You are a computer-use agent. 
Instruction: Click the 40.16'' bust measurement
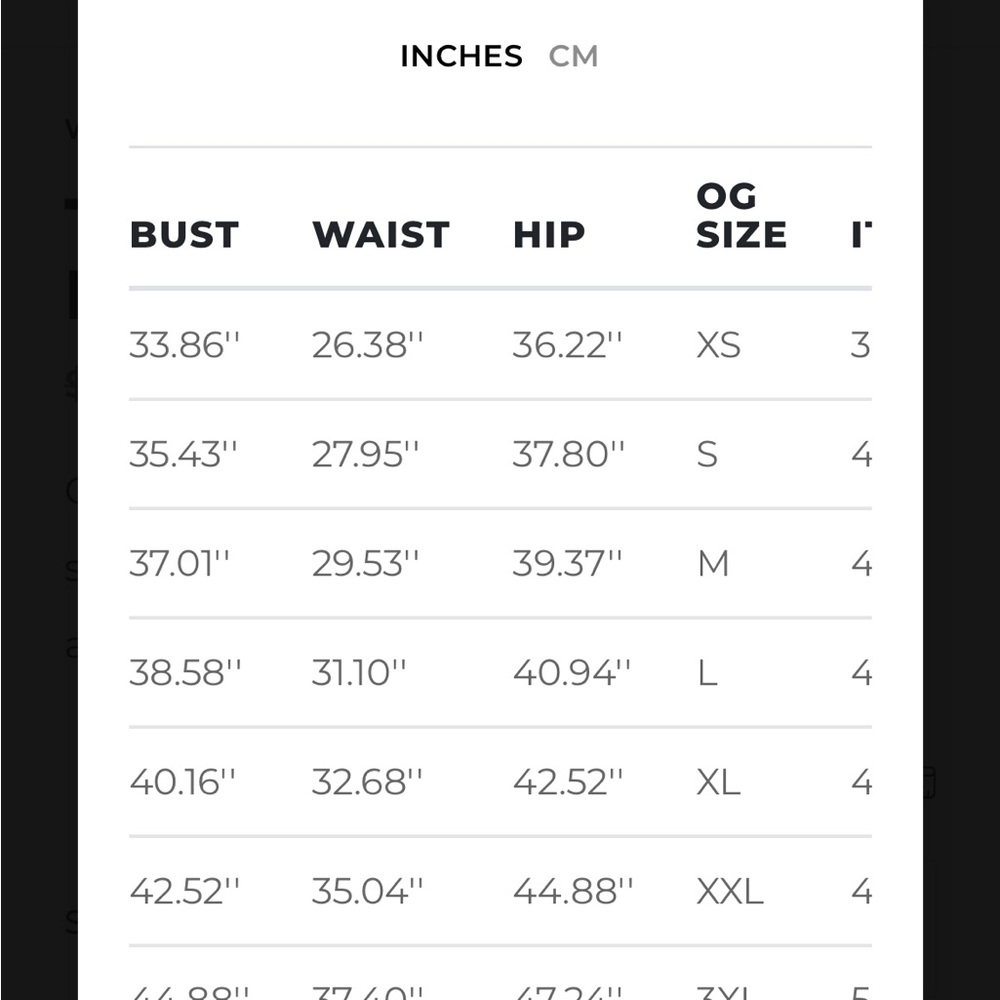tap(182, 782)
